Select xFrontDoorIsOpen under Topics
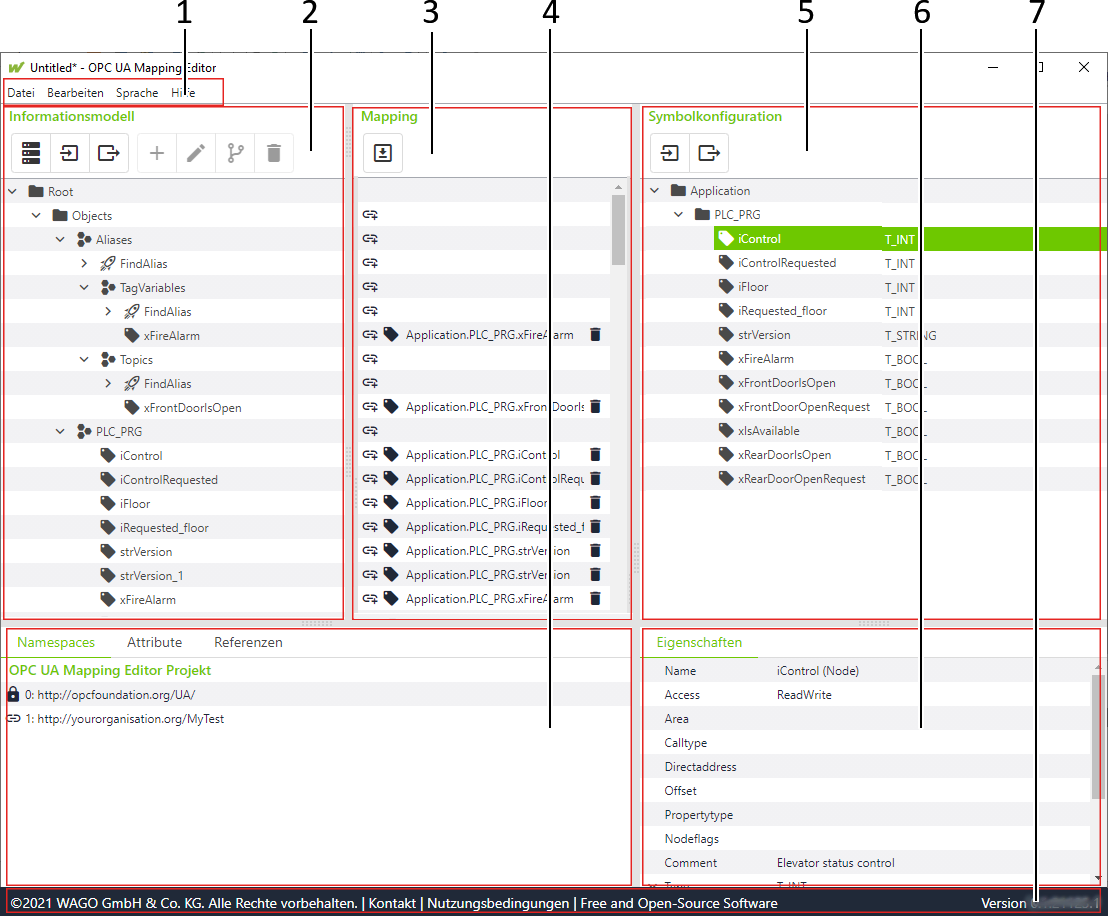 [192, 408]
